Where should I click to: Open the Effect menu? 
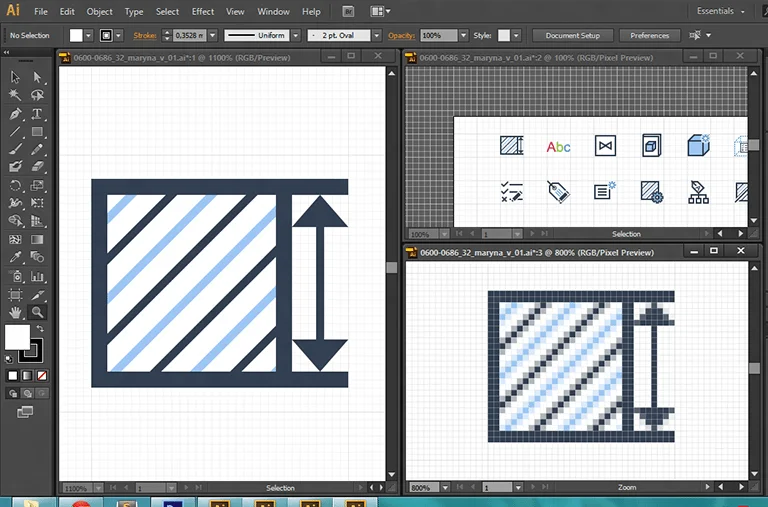203,11
